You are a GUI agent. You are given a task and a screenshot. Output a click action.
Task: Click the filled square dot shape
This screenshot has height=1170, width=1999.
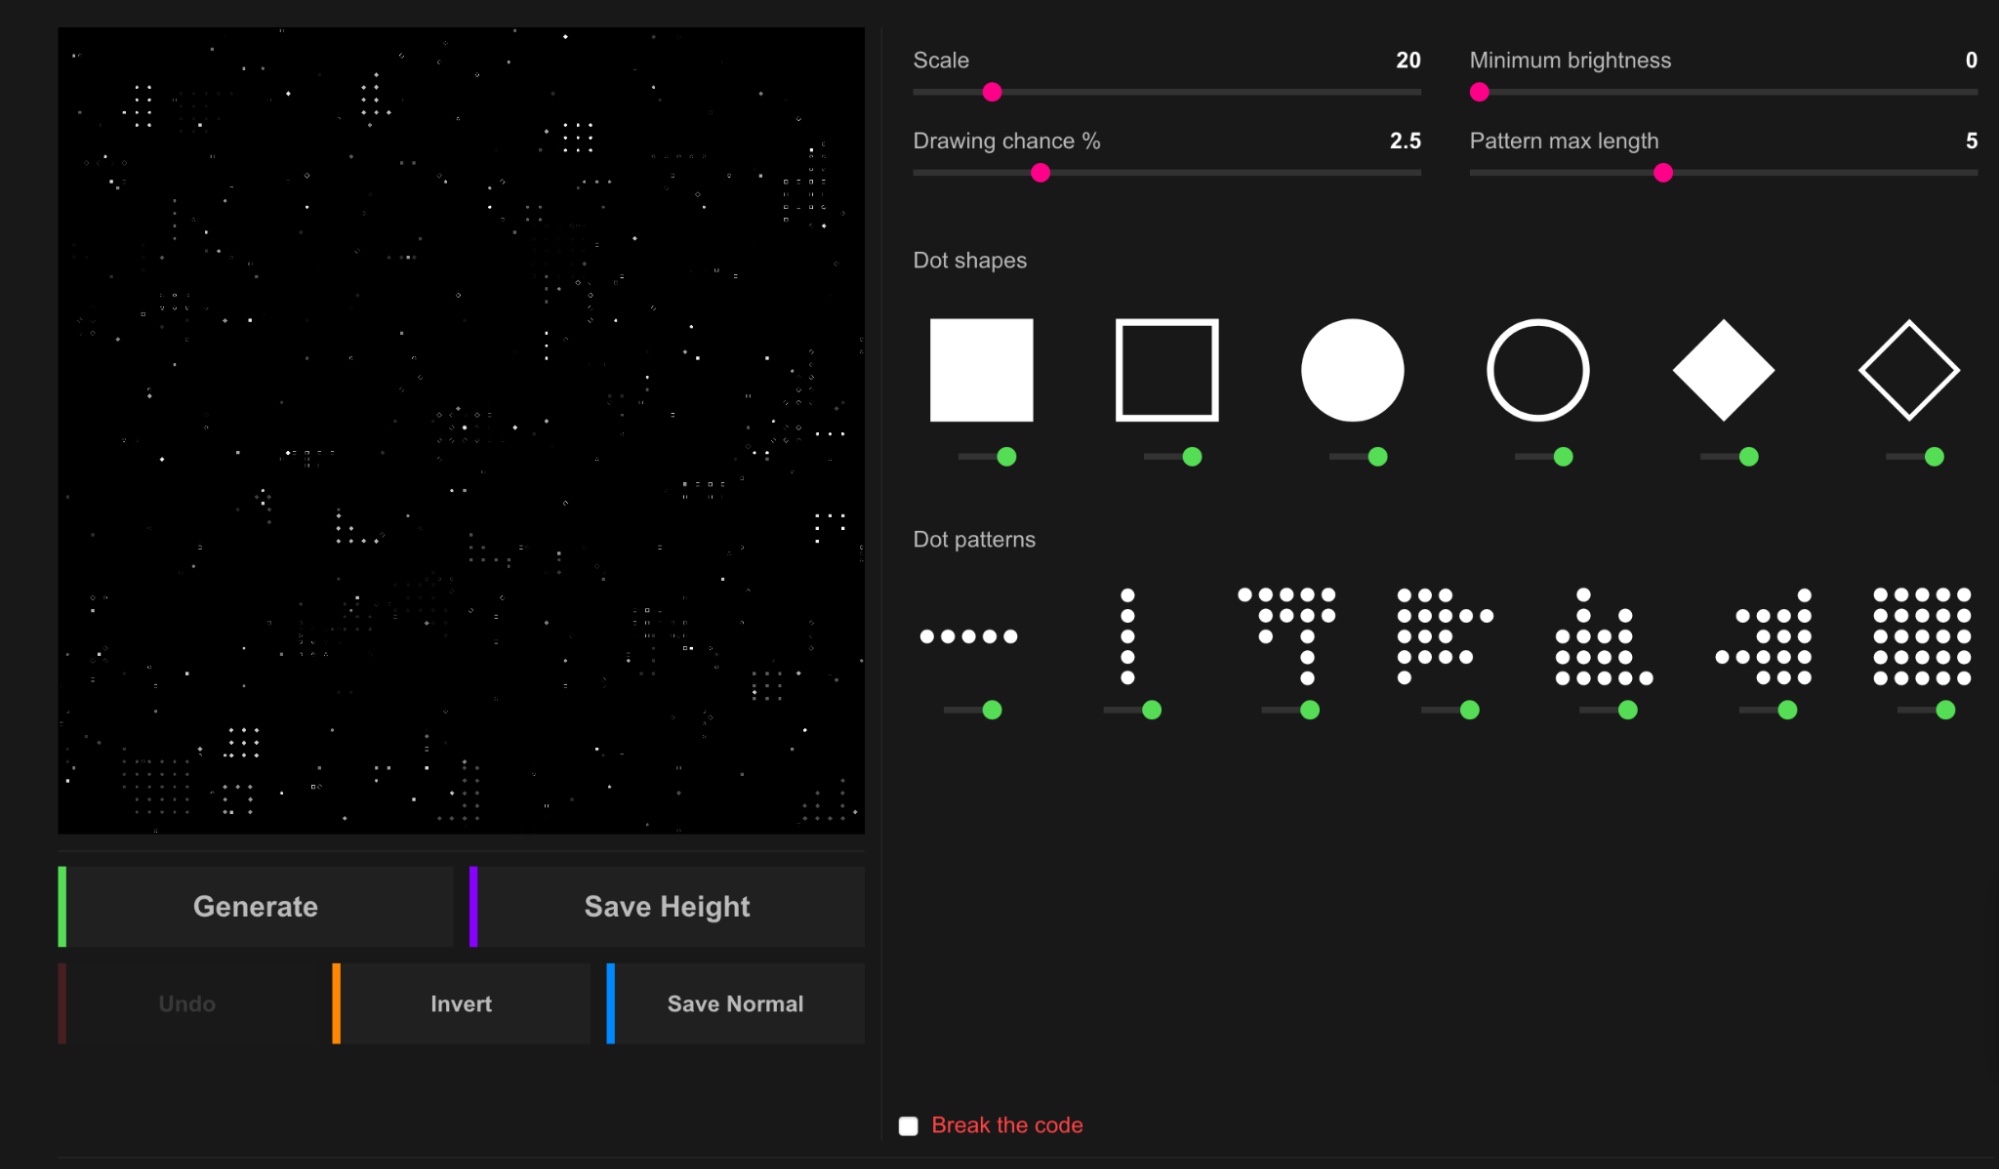pyautogui.click(x=981, y=370)
